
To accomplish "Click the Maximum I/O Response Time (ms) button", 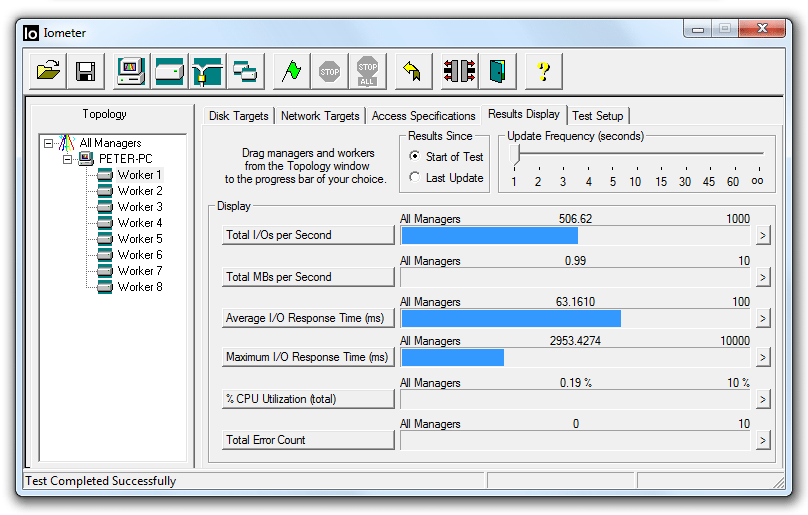I will pos(308,357).
